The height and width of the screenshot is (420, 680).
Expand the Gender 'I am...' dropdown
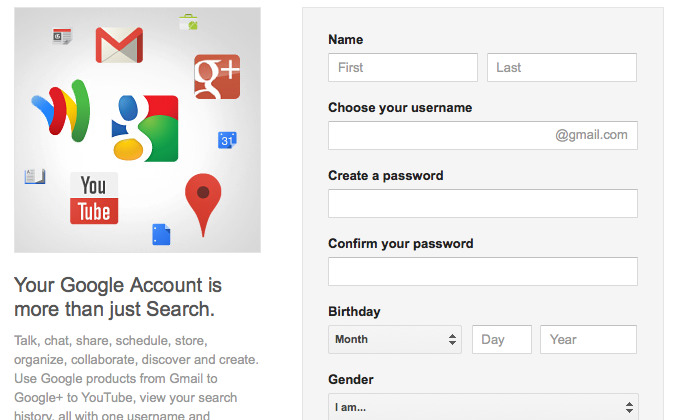pos(483,407)
